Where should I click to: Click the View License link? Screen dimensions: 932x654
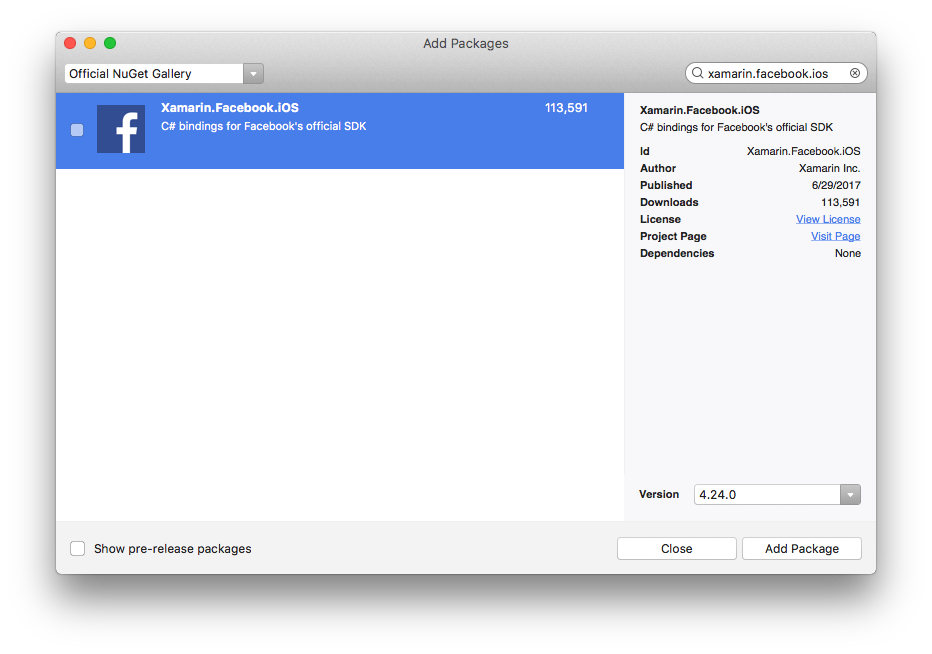pos(828,219)
